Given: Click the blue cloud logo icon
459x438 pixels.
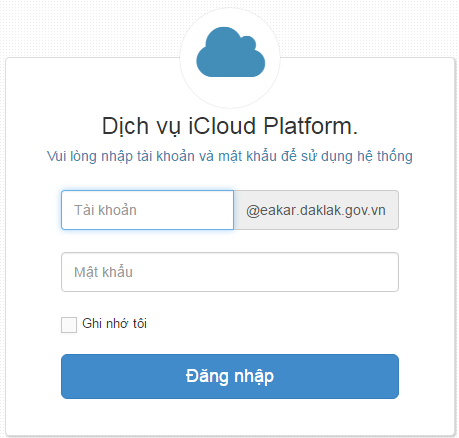Looking at the screenshot, I should tap(230, 52).
